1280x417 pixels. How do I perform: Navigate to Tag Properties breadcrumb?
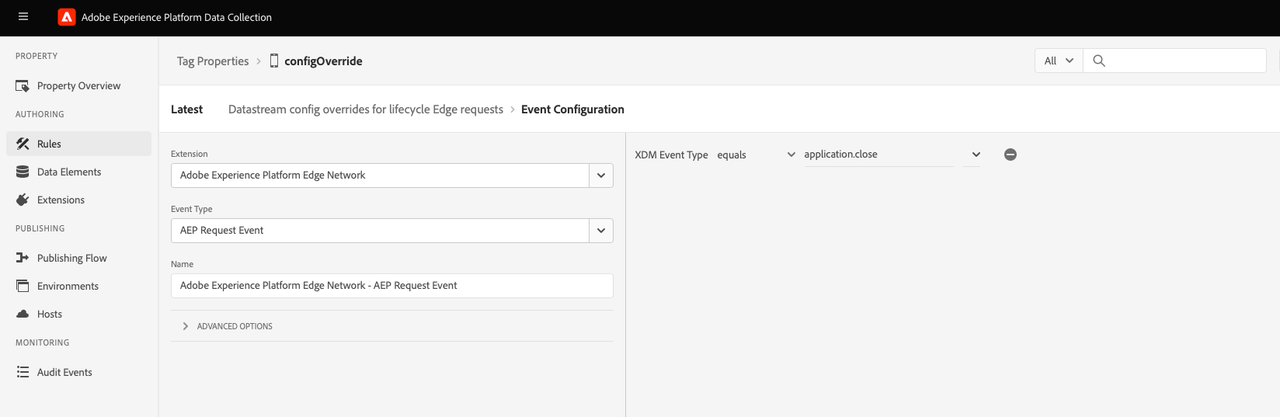(x=213, y=61)
